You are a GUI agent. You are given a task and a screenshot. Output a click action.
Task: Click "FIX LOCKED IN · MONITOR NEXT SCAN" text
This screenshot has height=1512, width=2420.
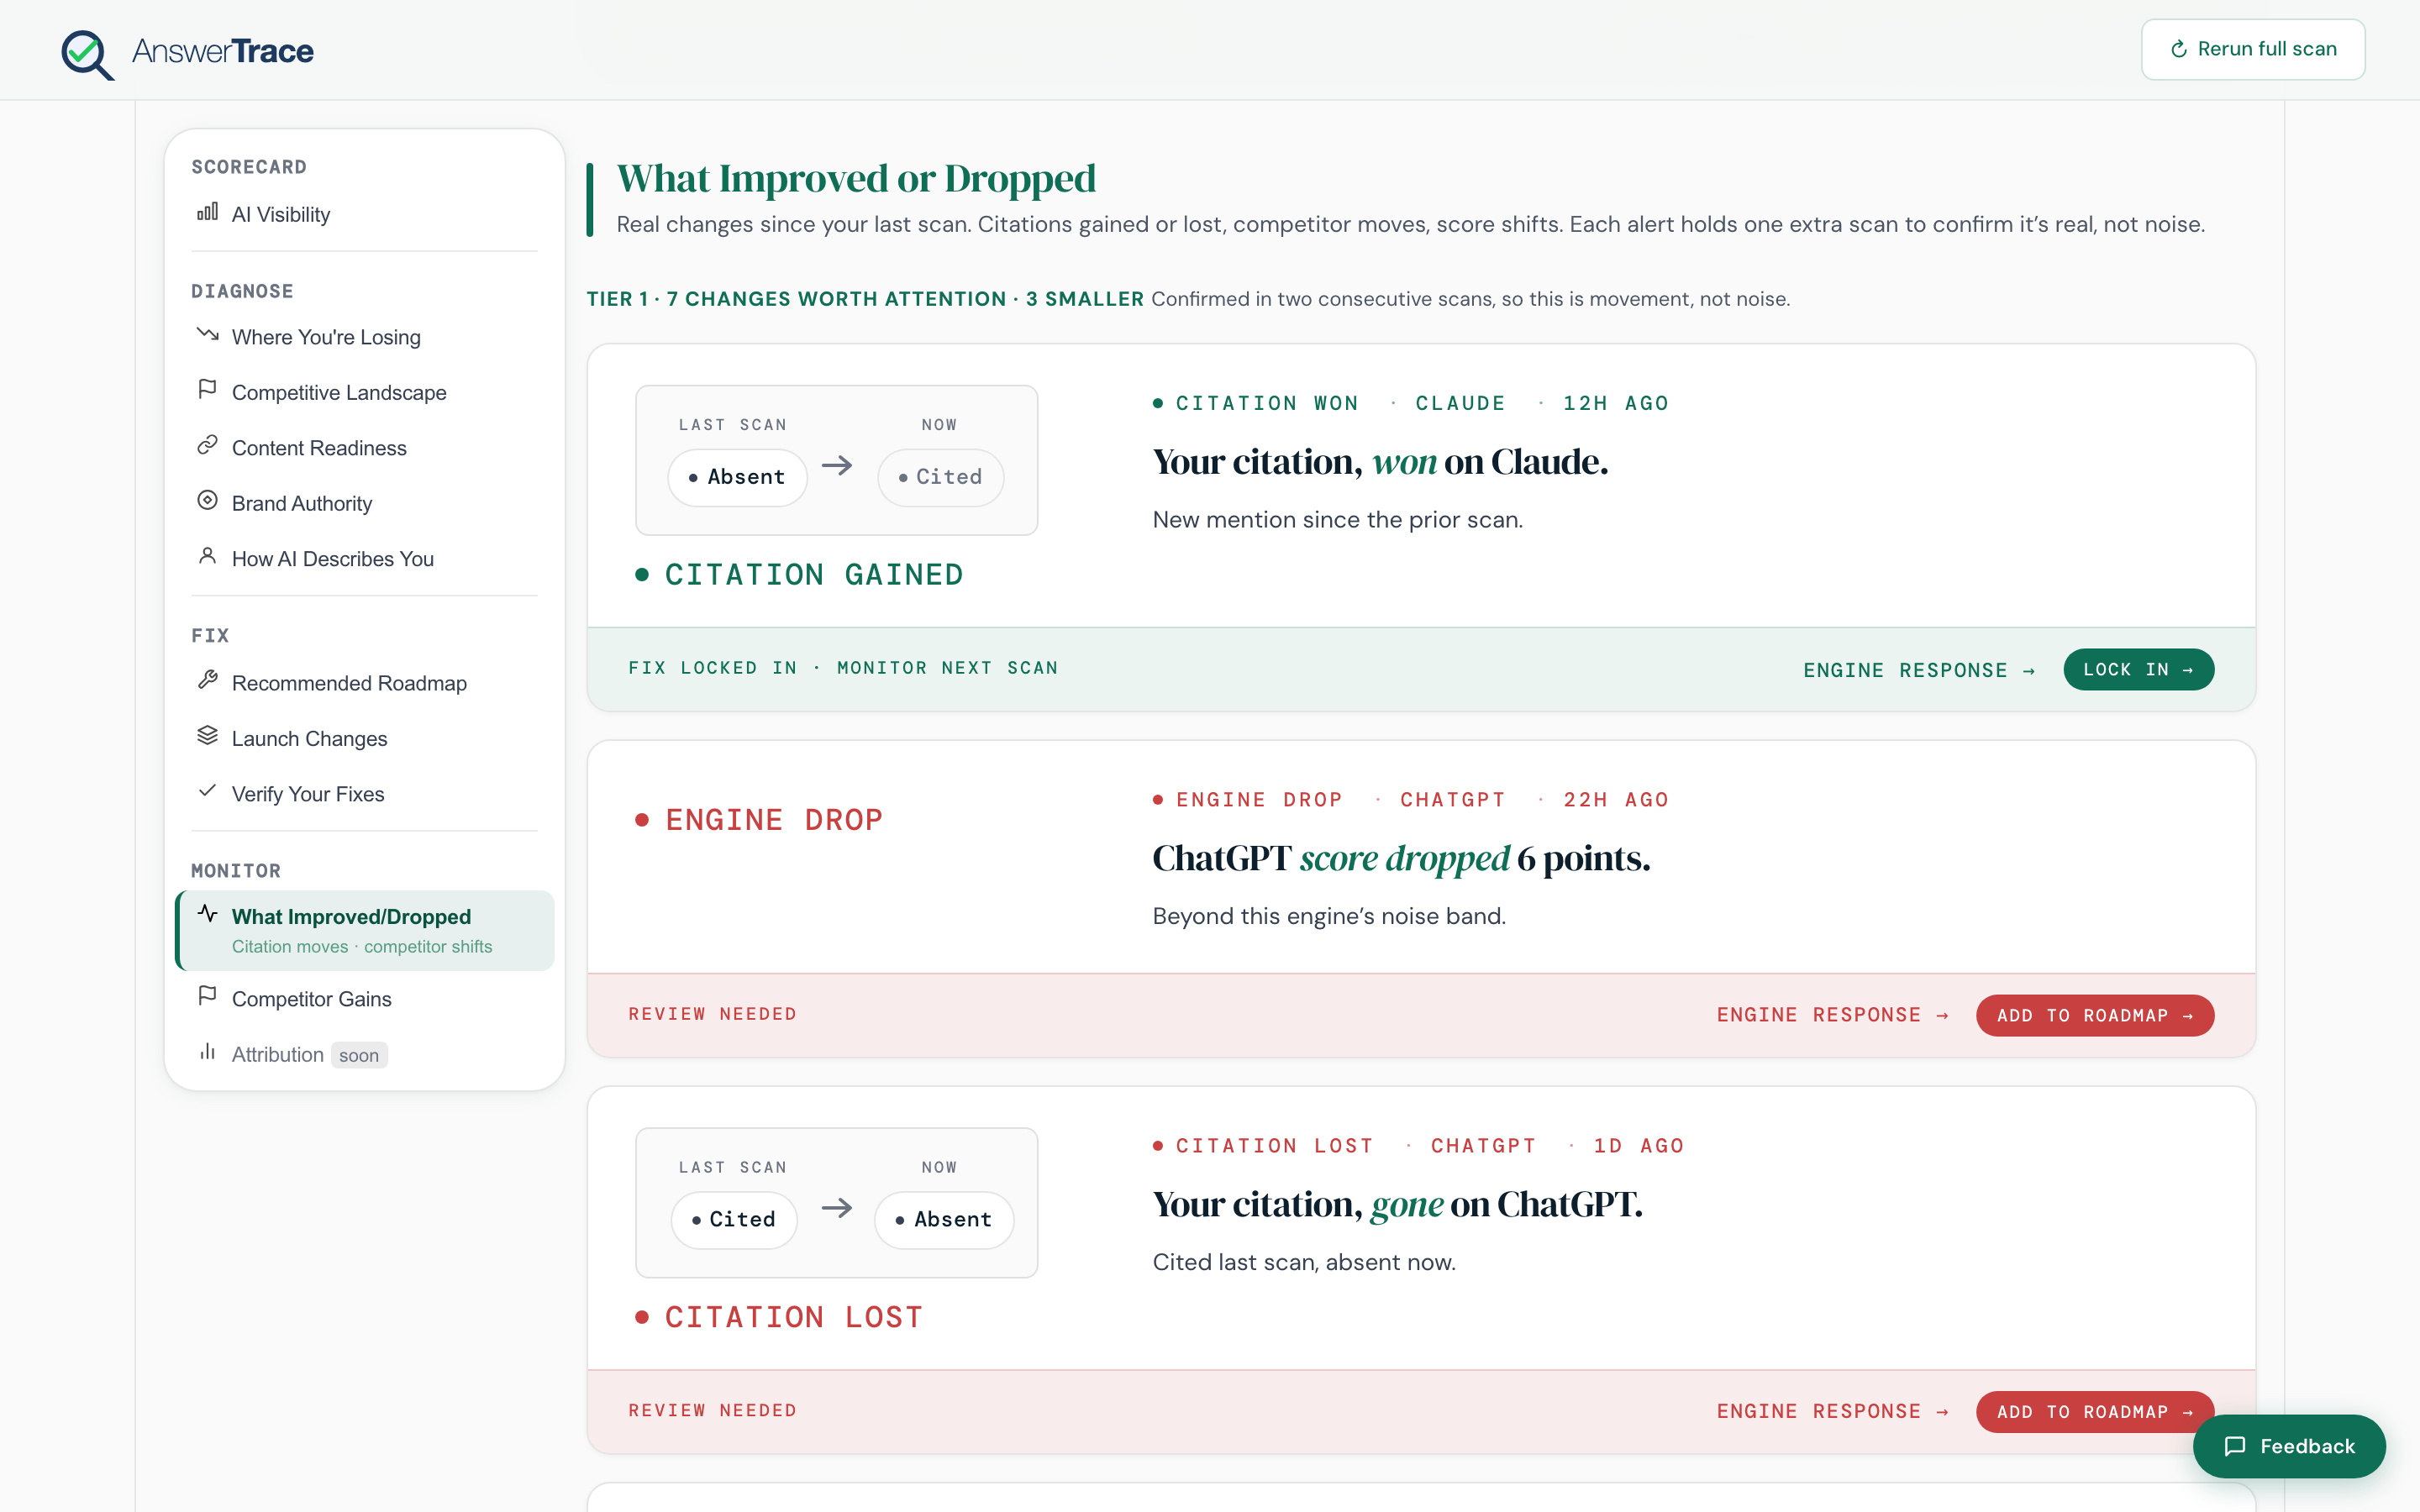843,668
